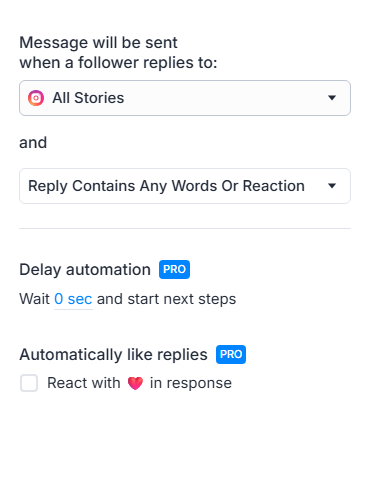Click the Instagram icon in All Stories dropdown
Screen dimensions: 372x477
pyautogui.click(x=36, y=98)
